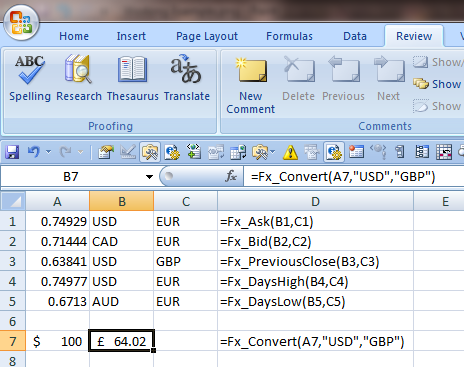The height and width of the screenshot is (367, 464).
Task: Select cell A7 containing 100
Action: 57,341
